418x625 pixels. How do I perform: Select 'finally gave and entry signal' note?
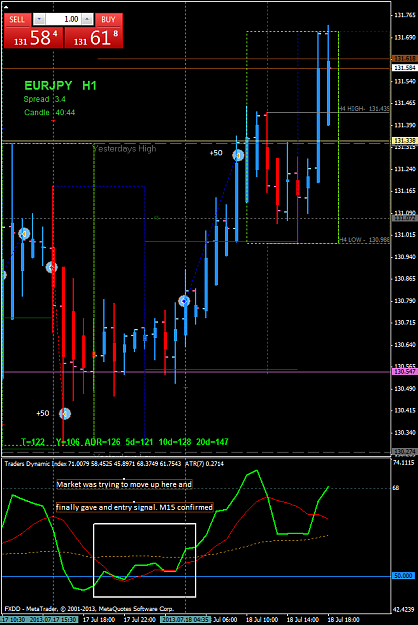point(135,507)
